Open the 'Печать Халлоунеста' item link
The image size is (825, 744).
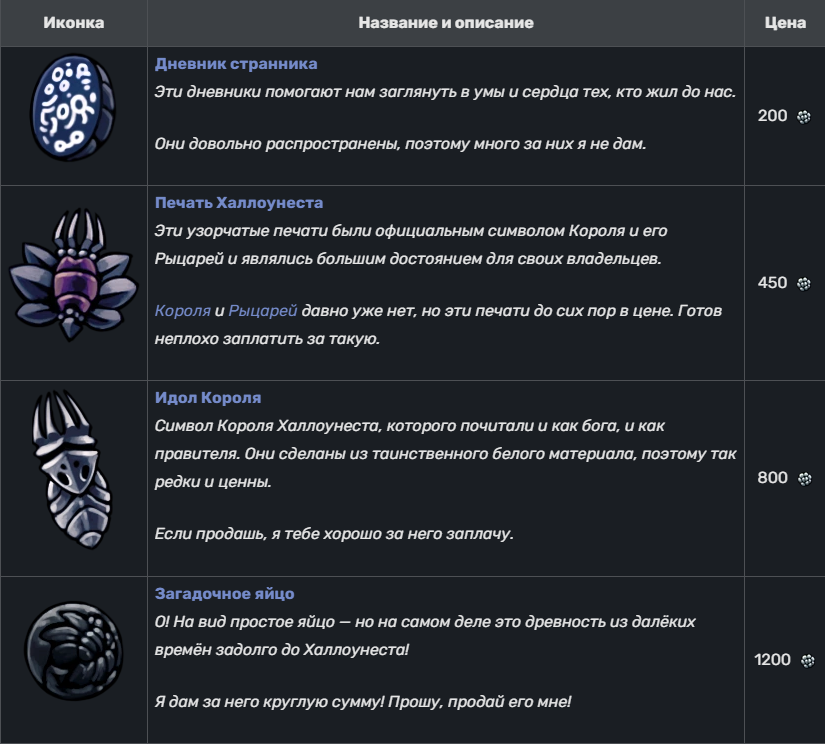coord(239,203)
